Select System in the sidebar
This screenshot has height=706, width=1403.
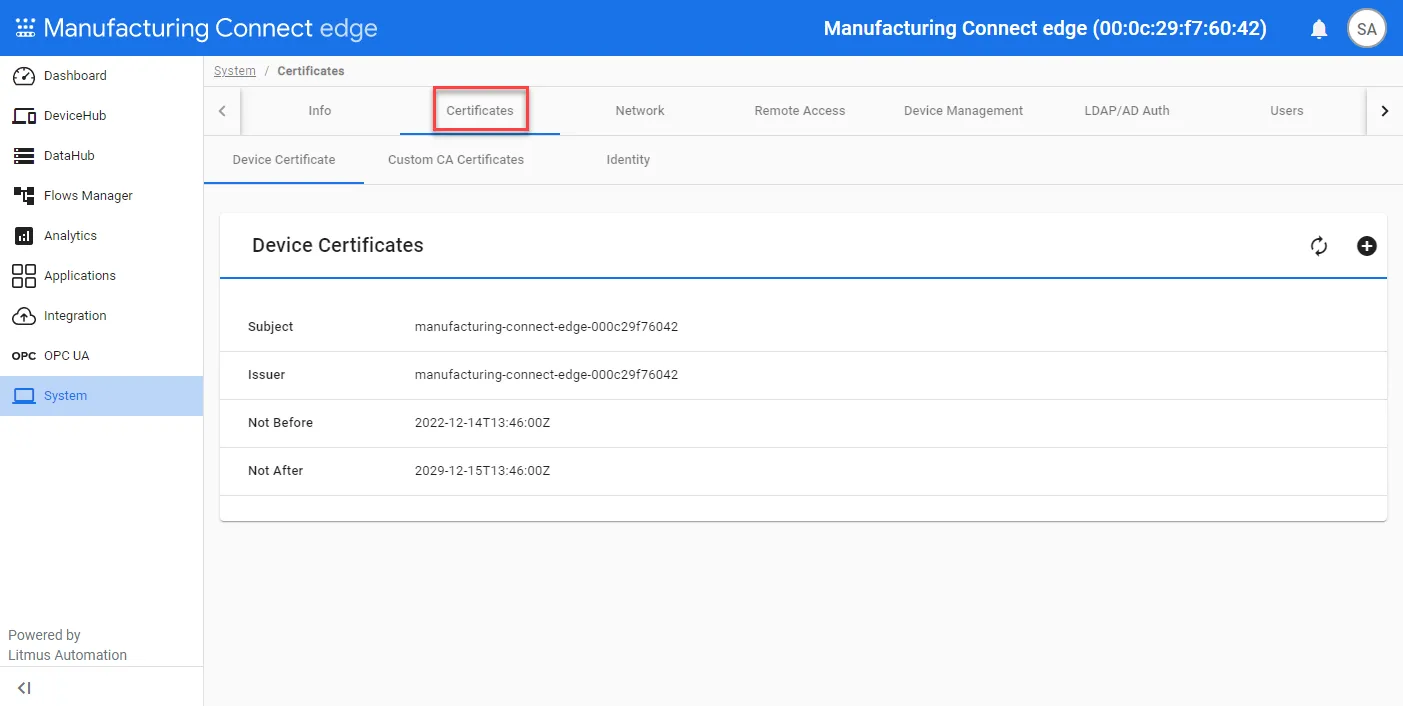pyautogui.click(x=101, y=396)
